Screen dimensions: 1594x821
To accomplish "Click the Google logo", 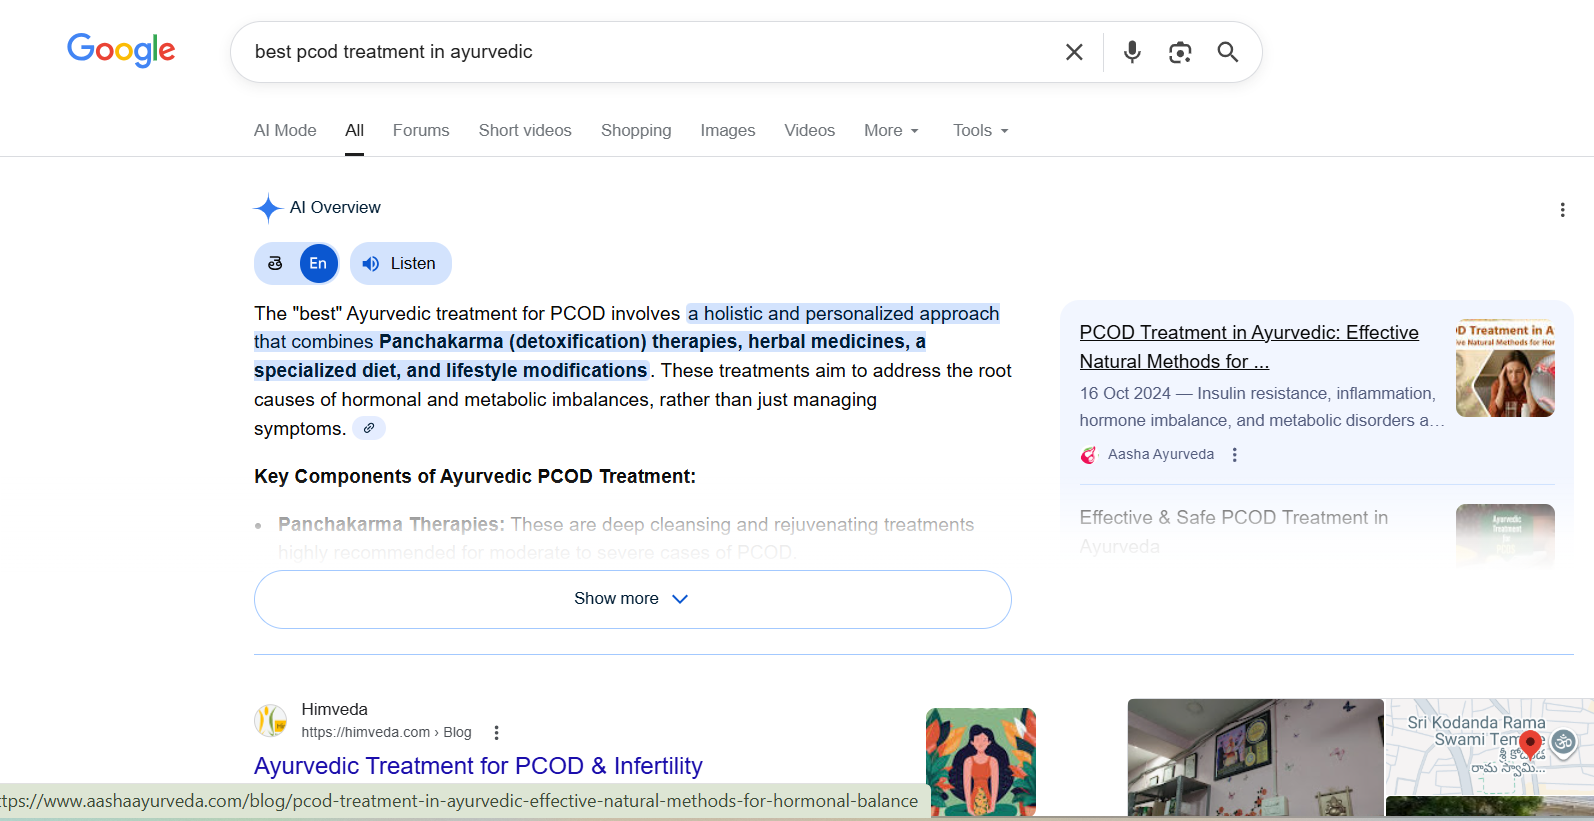I will pos(121,50).
